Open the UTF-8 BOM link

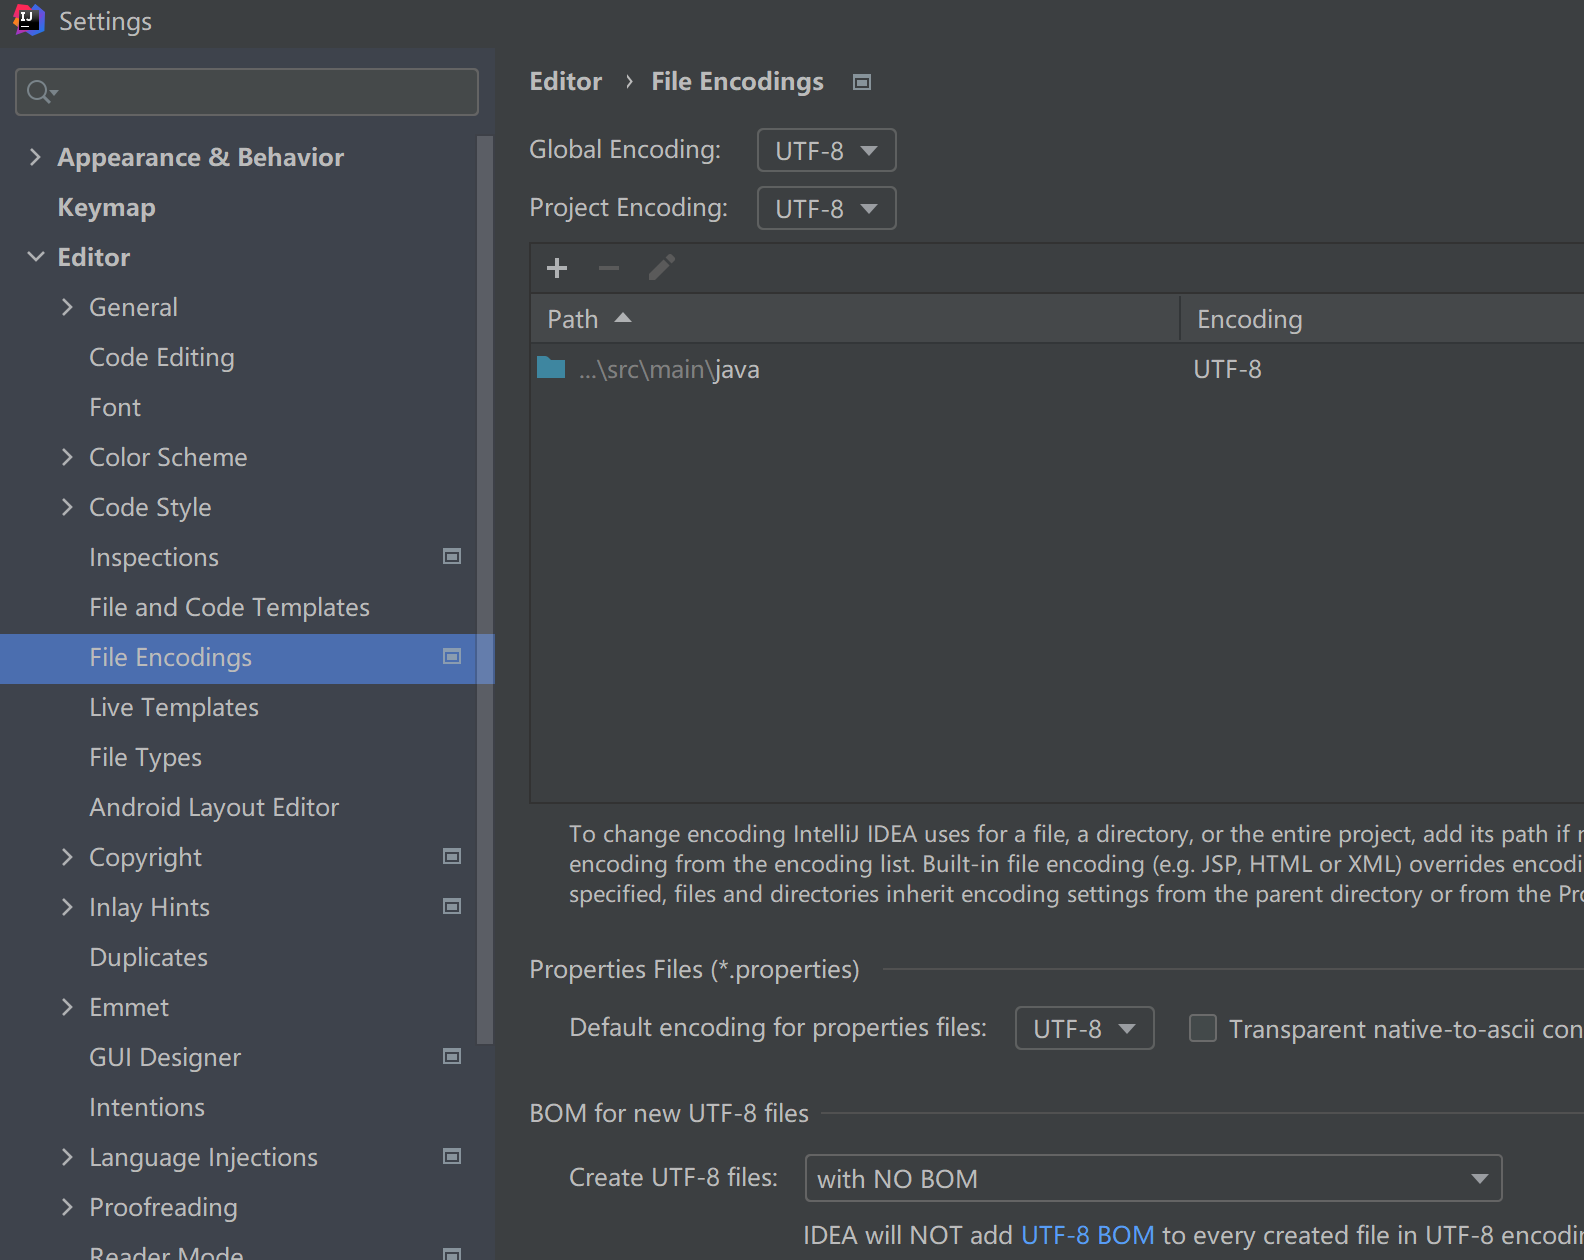(x=1087, y=1235)
